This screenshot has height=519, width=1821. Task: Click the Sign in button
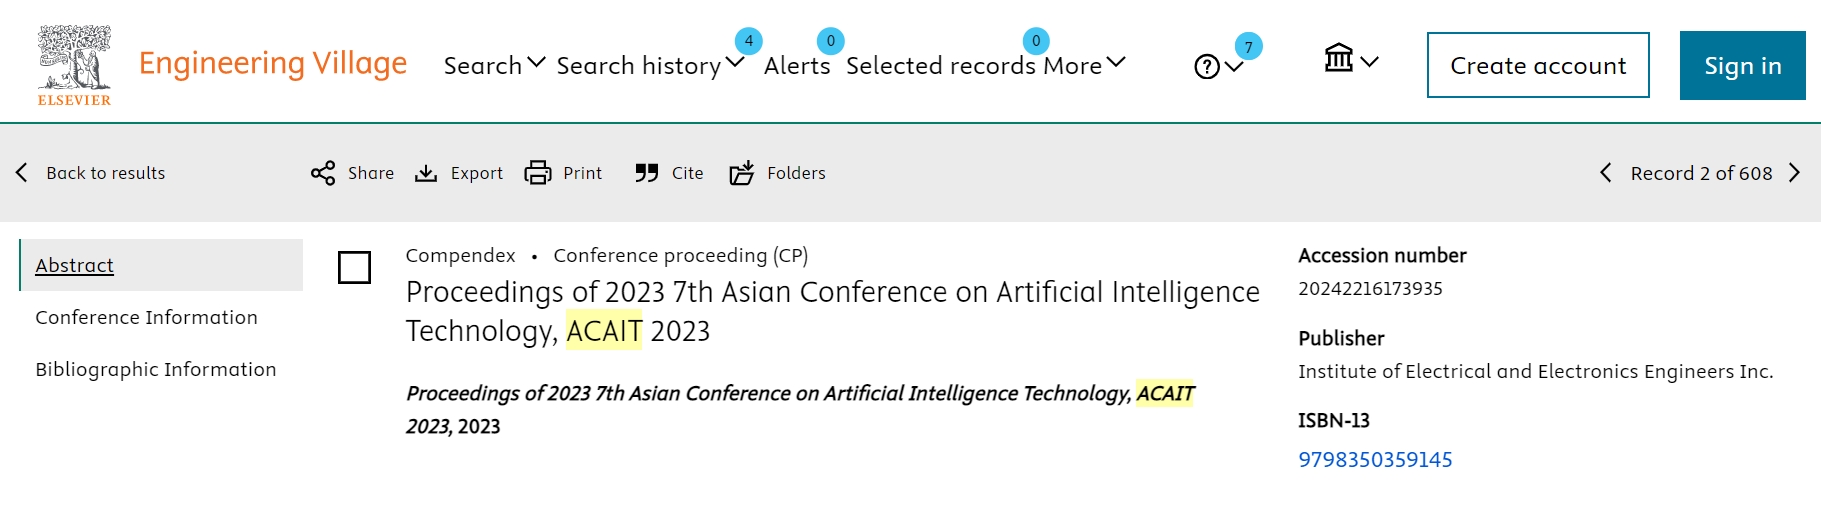(x=1742, y=66)
